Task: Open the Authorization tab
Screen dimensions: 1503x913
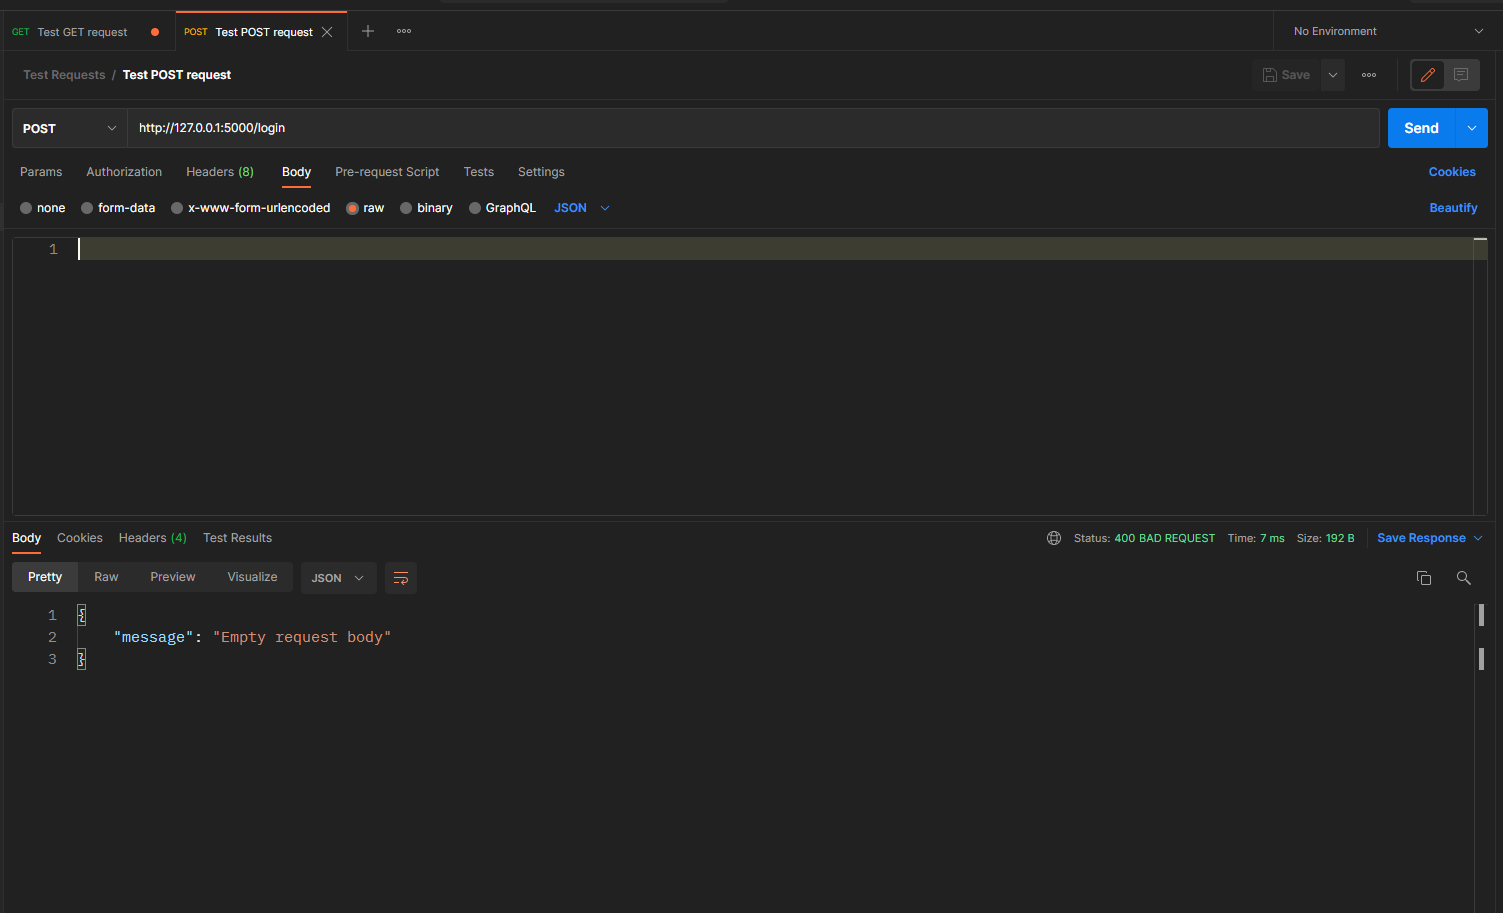Action: pos(124,172)
